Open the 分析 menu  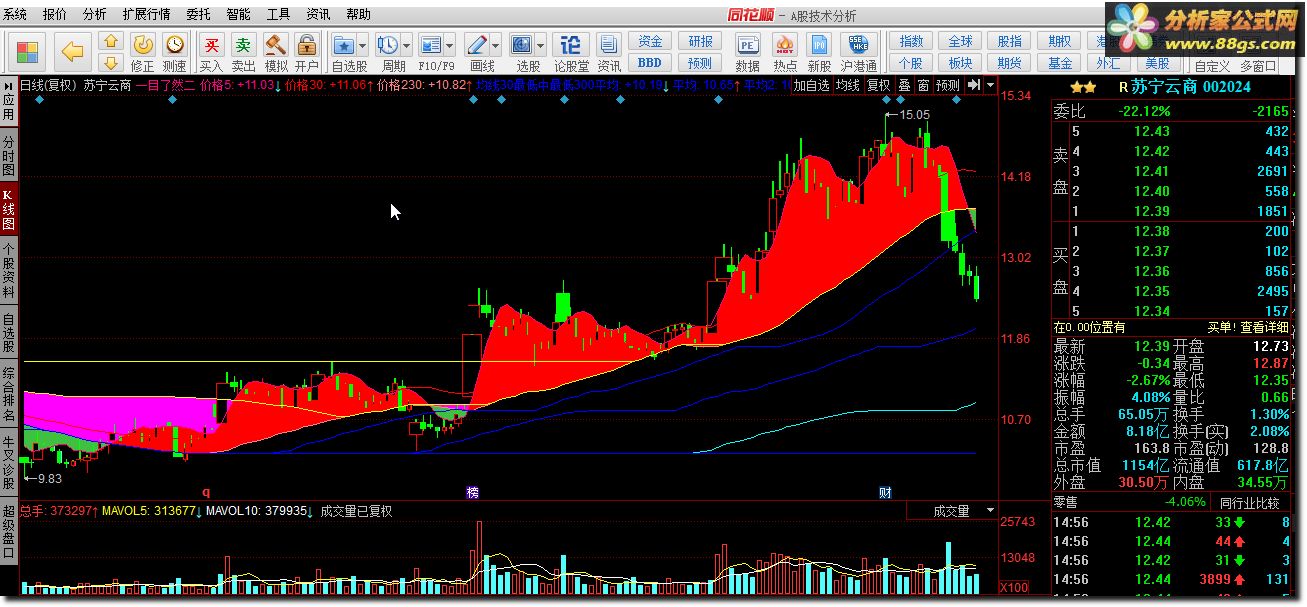point(94,15)
